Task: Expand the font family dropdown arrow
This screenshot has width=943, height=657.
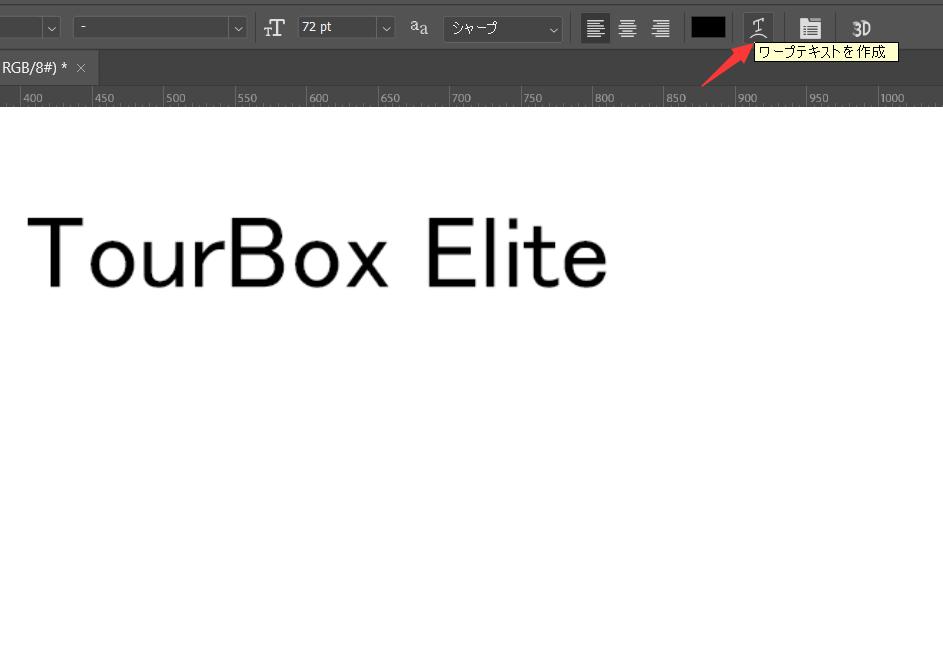Action: pyautogui.click(x=51, y=28)
